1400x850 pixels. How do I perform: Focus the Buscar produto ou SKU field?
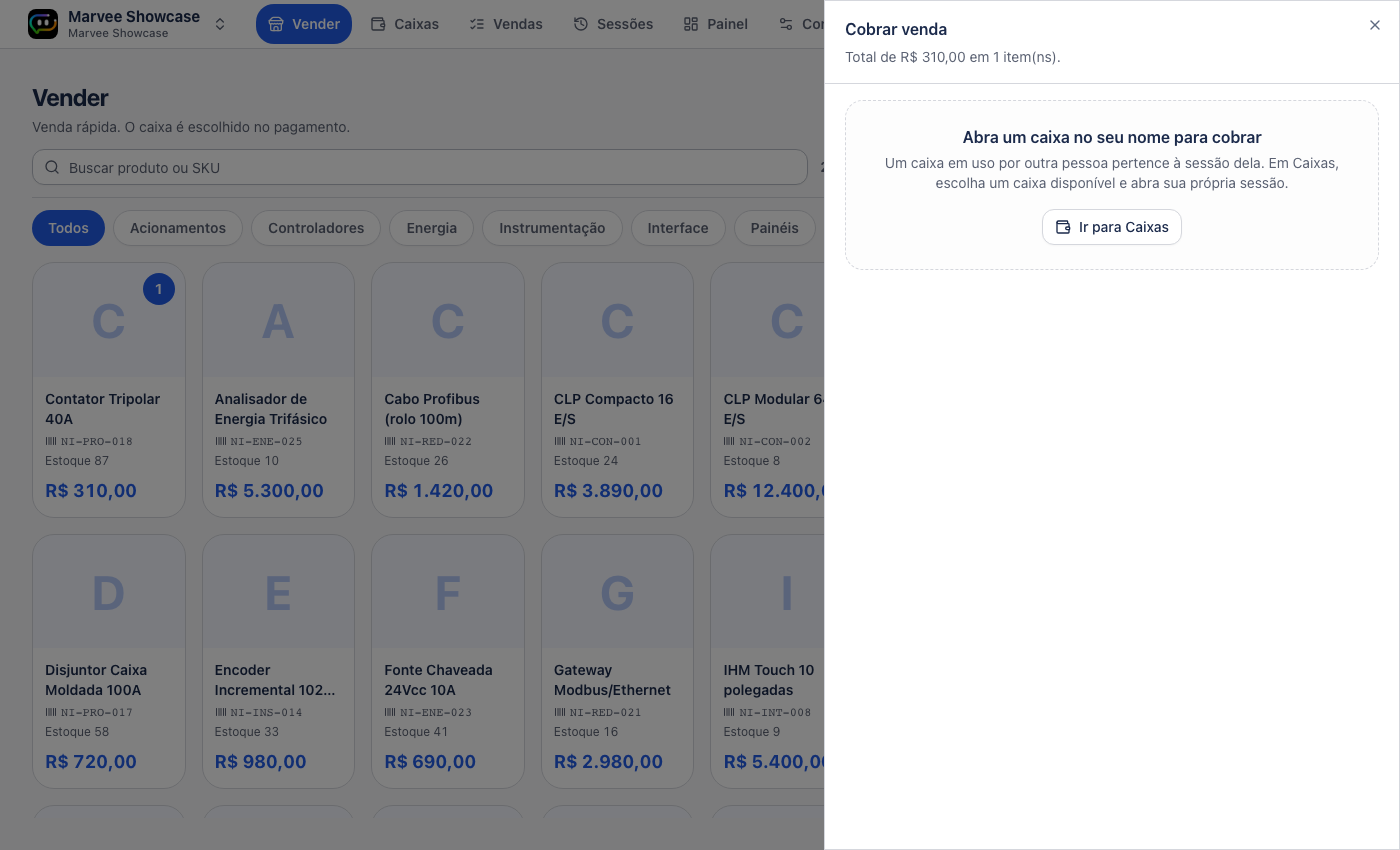tap(420, 167)
